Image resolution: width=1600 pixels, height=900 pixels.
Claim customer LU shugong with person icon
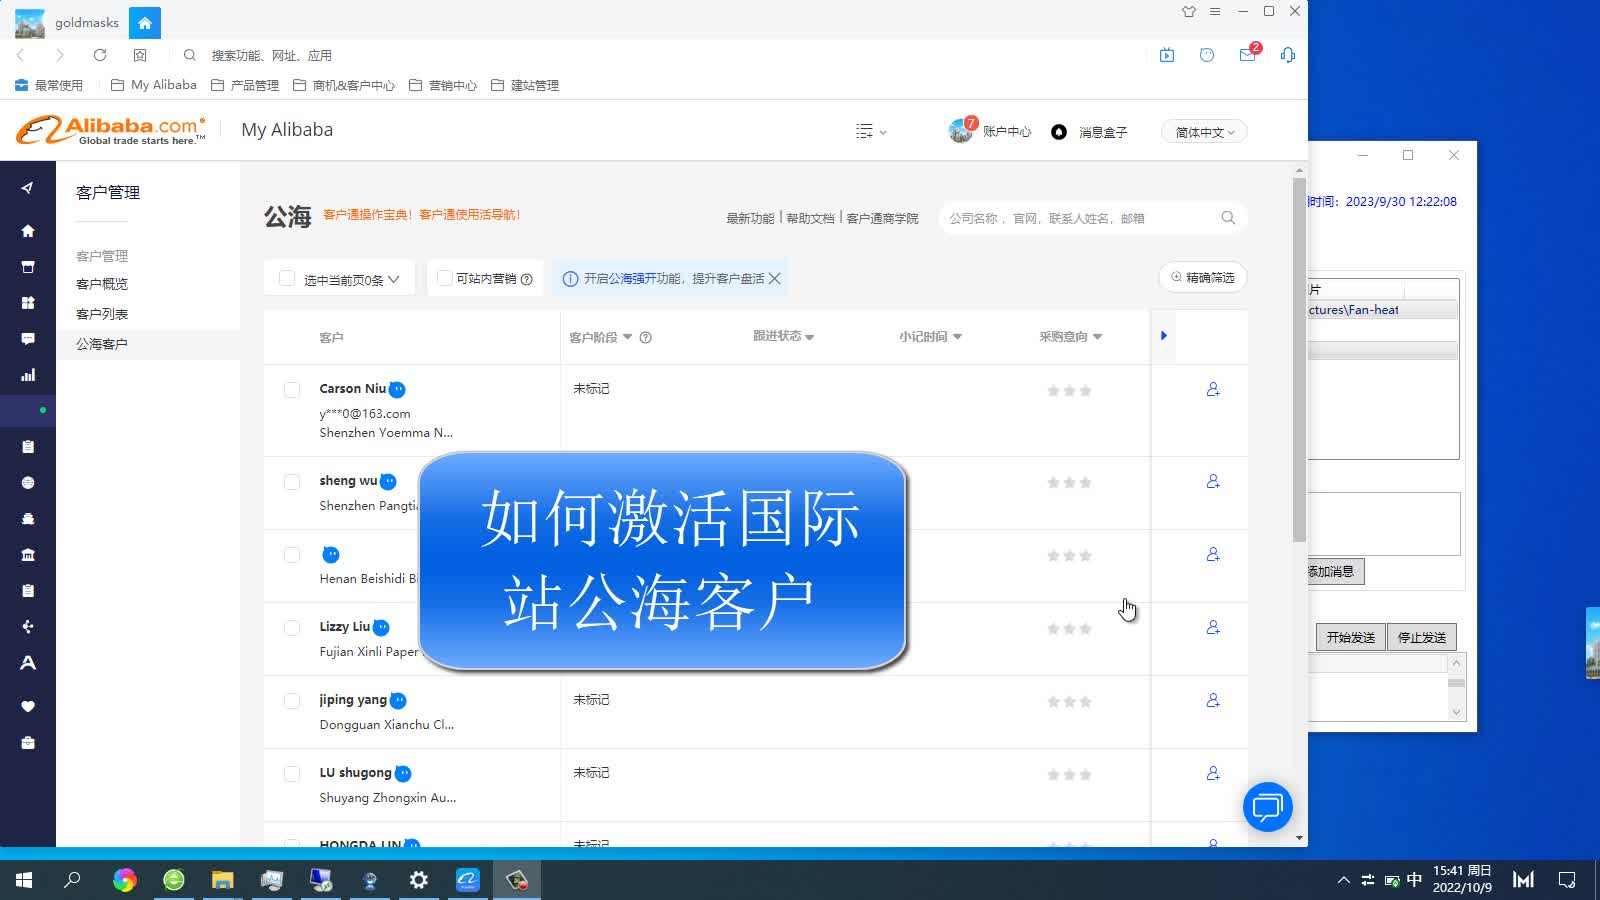click(1213, 773)
